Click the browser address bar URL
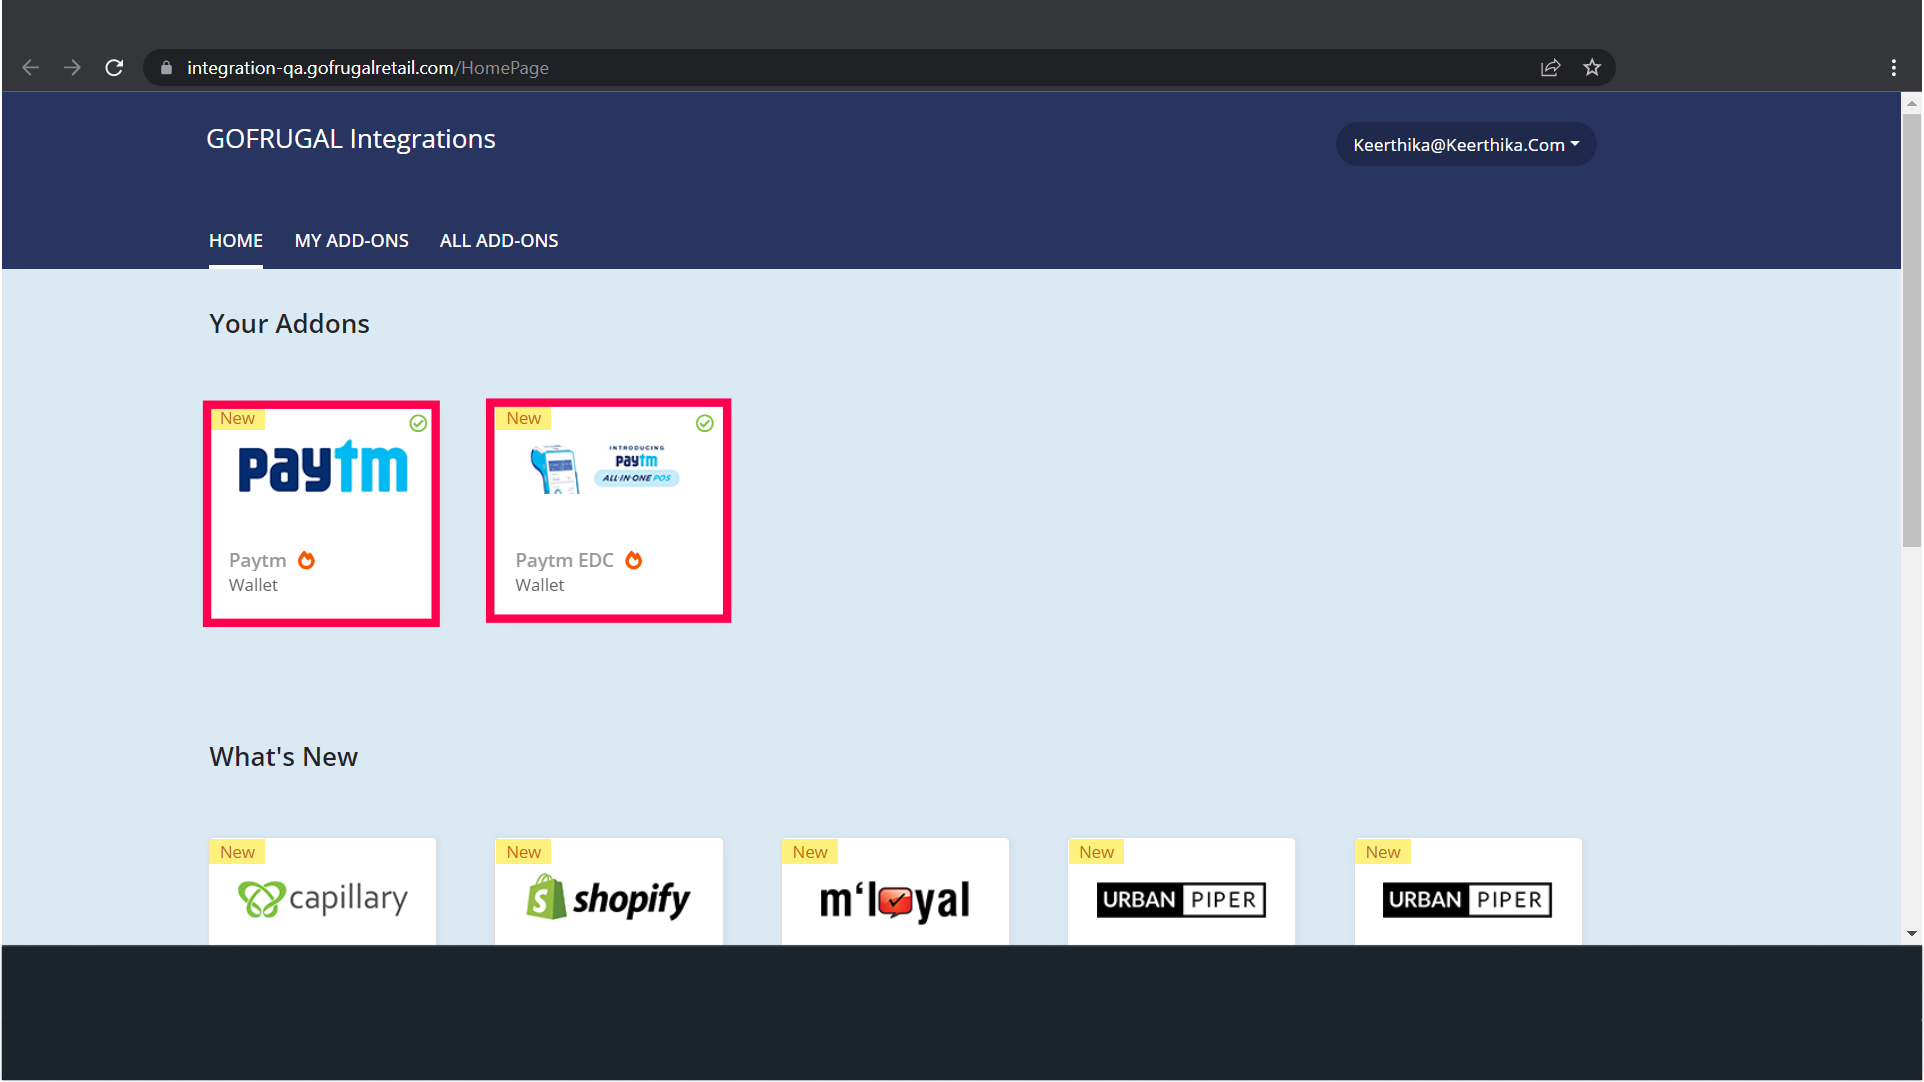Image resolution: width=1924 pixels, height=1082 pixels. click(367, 68)
